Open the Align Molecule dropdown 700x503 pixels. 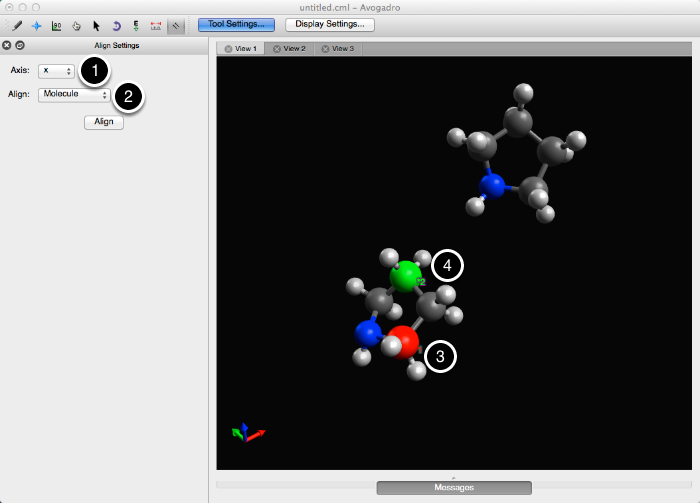[74, 95]
